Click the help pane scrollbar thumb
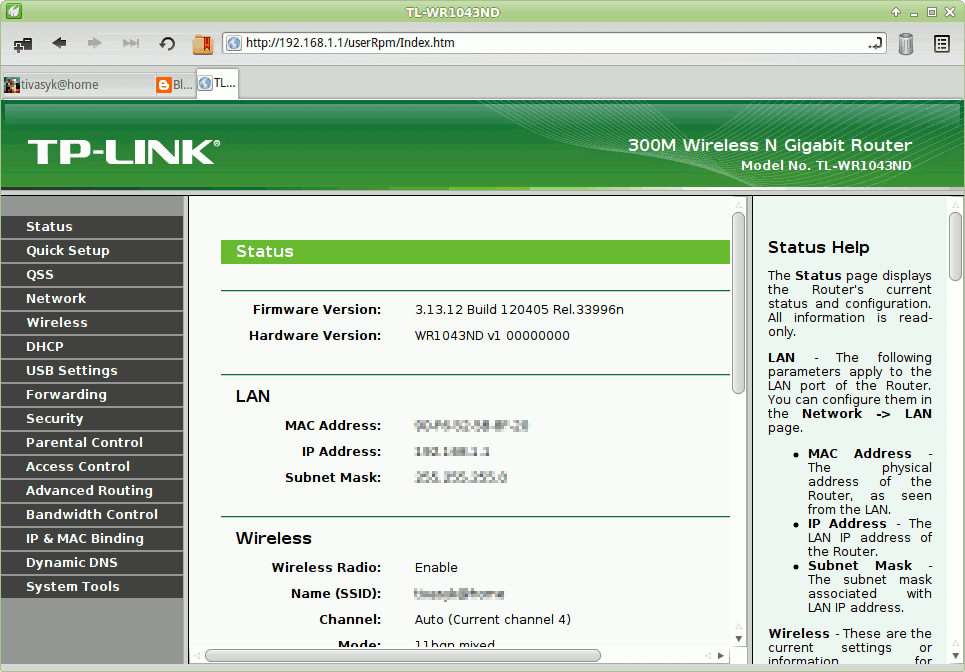965x672 pixels. click(955, 246)
